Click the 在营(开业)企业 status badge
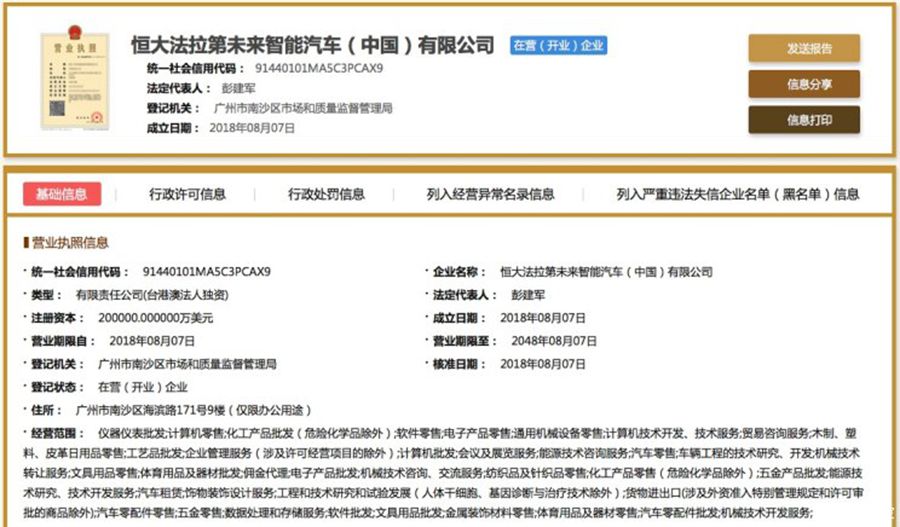The height and width of the screenshot is (527, 900). coord(558,46)
